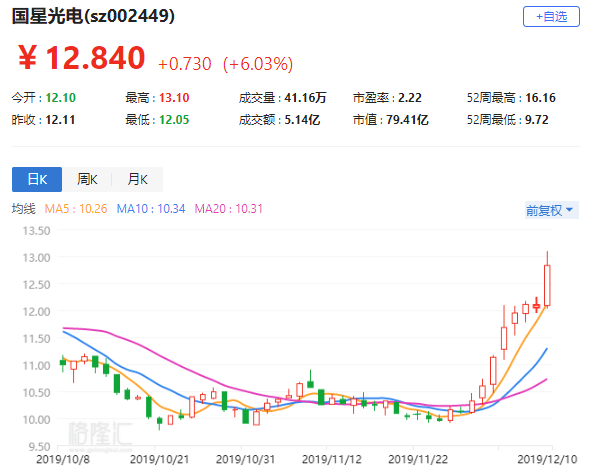Open the 前复权 dropdown
This screenshot has height=467, width=591.
tap(551, 210)
